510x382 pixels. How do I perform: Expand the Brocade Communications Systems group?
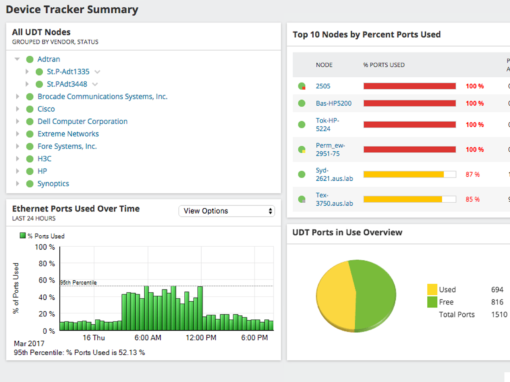tap(17, 96)
